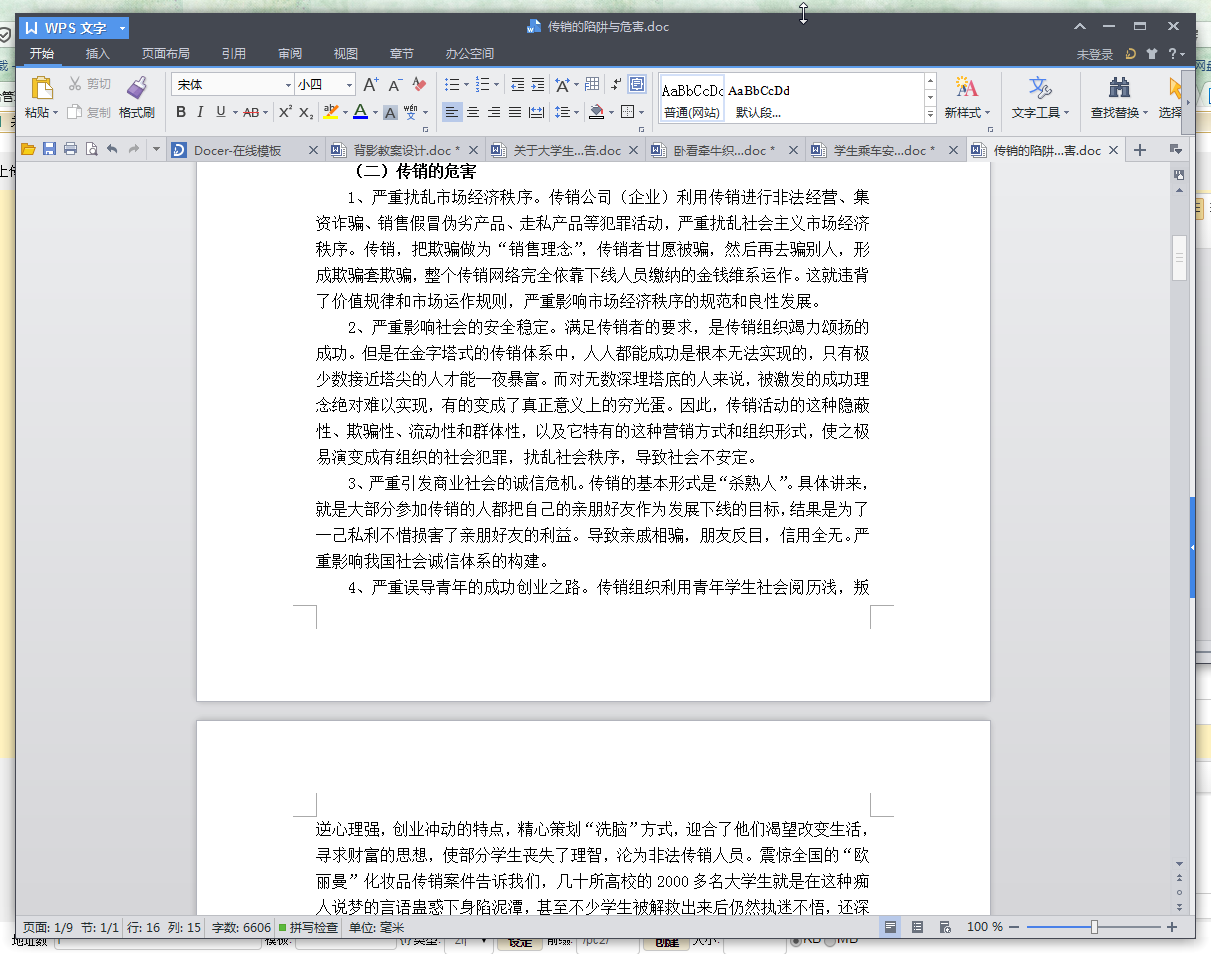This screenshot has height=954, width=1211.
Task: Apply superscript formatting
Action: coord(285,112)
